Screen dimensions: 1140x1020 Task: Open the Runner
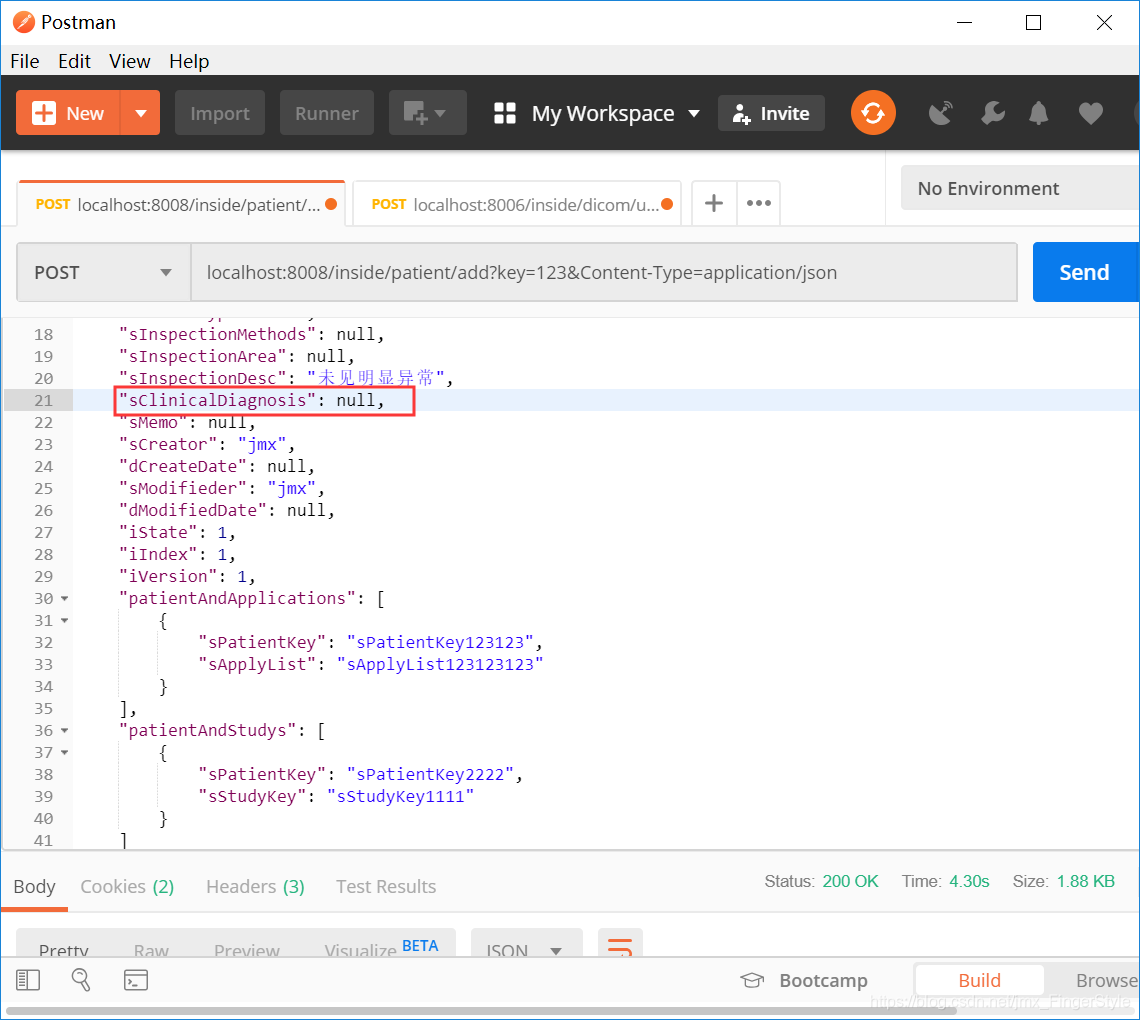(x=326, y=113)
